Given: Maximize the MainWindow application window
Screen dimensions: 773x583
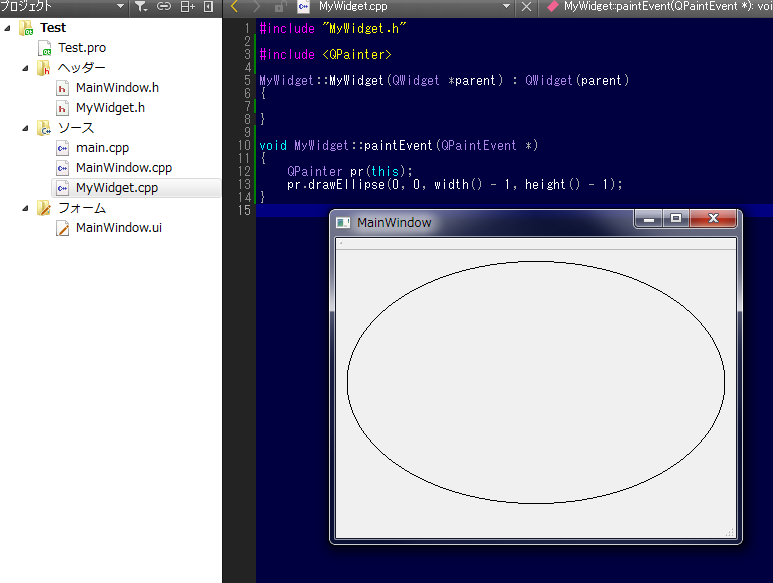Looking at the screenshot, I should pyautogui.click(x=676, y=218).
